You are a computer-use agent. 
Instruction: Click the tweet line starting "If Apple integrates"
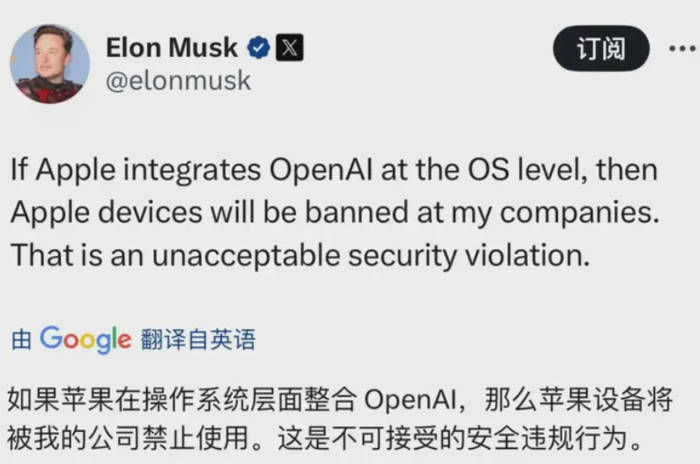pyautogui.click(x=335, y=170)
